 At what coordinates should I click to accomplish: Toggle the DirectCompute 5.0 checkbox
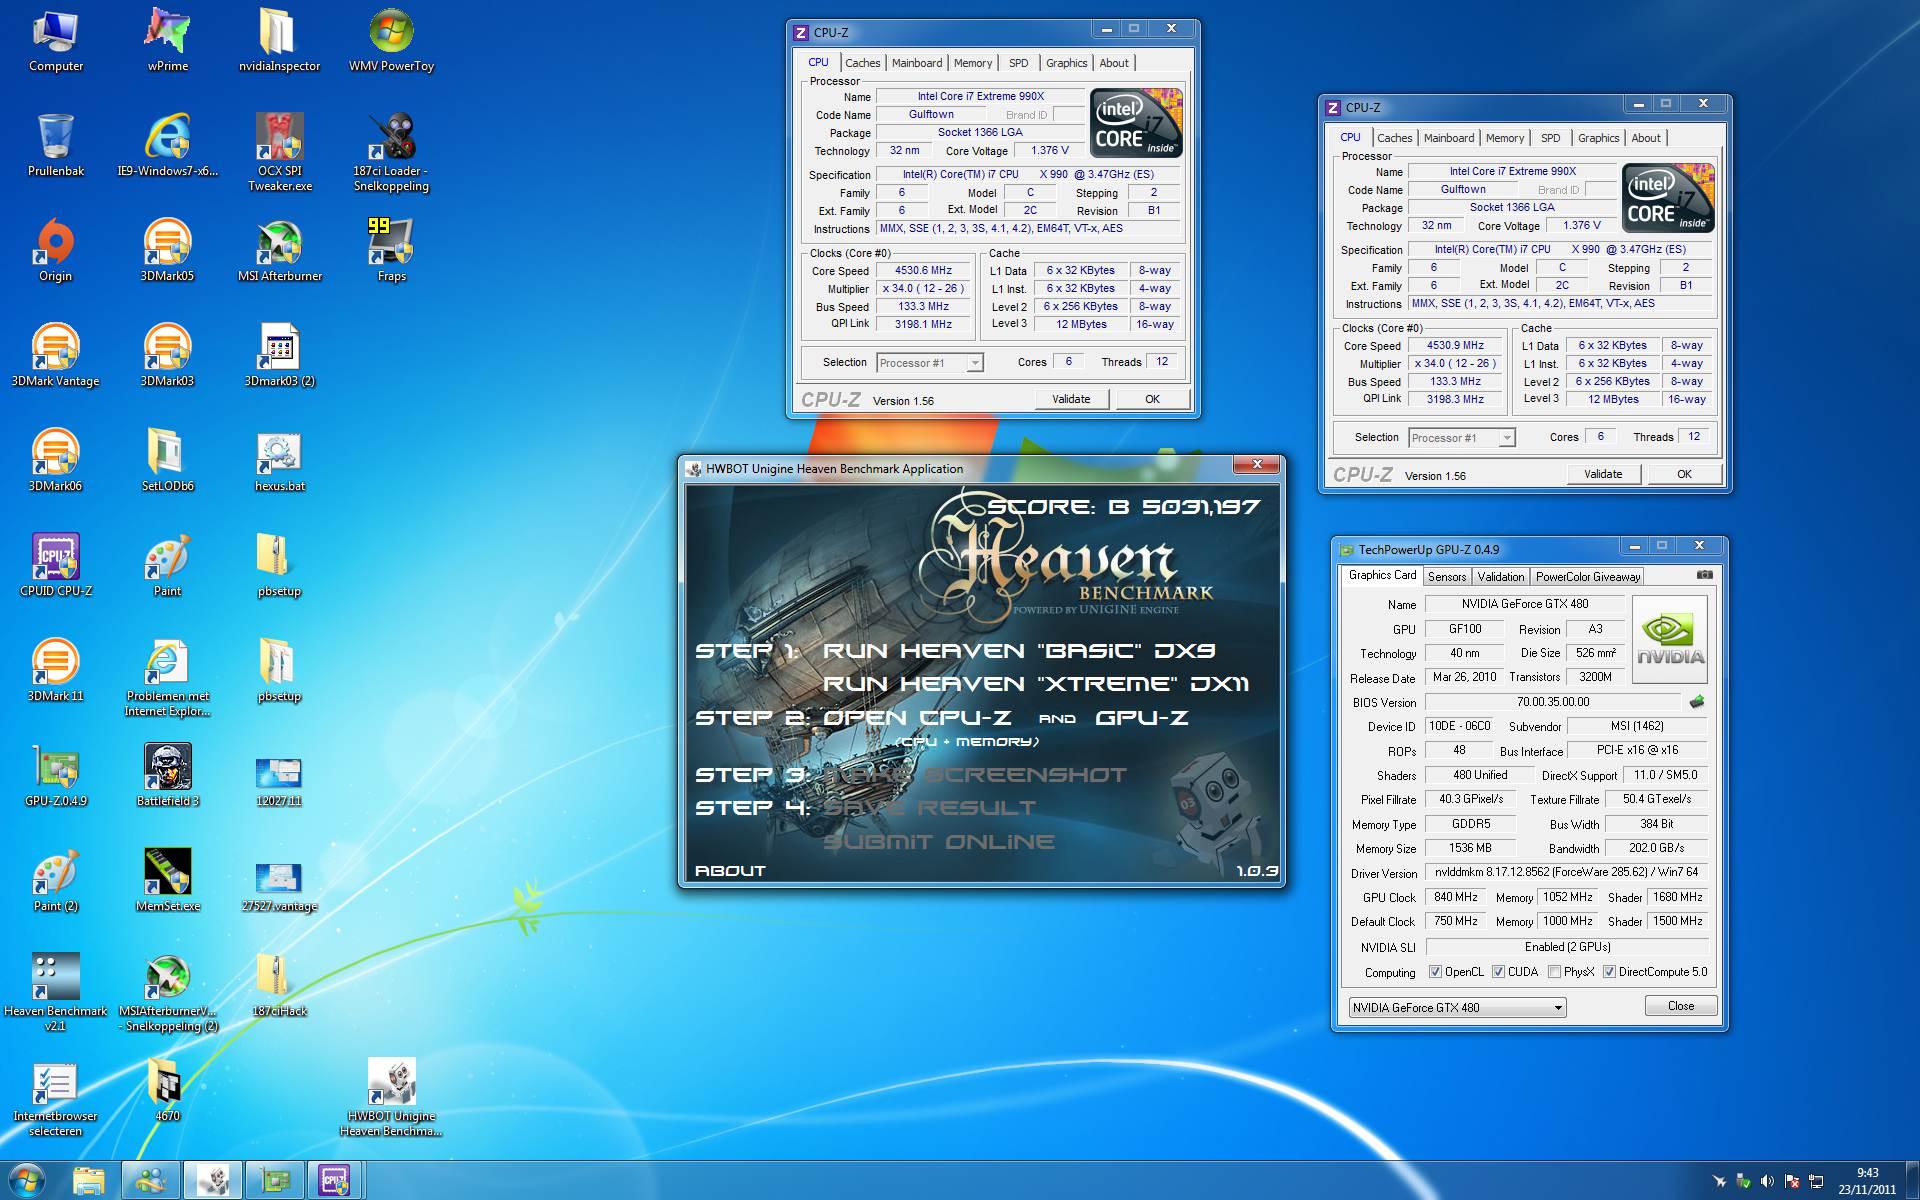[1609, 972]
